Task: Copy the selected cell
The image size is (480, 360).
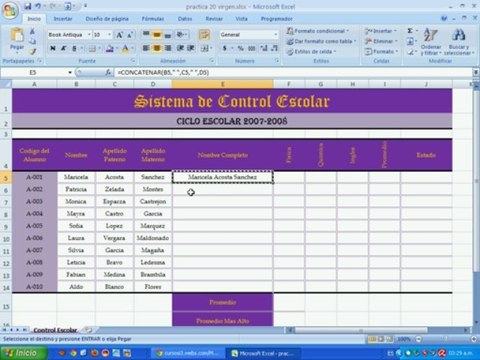Action: coord(32,41)
